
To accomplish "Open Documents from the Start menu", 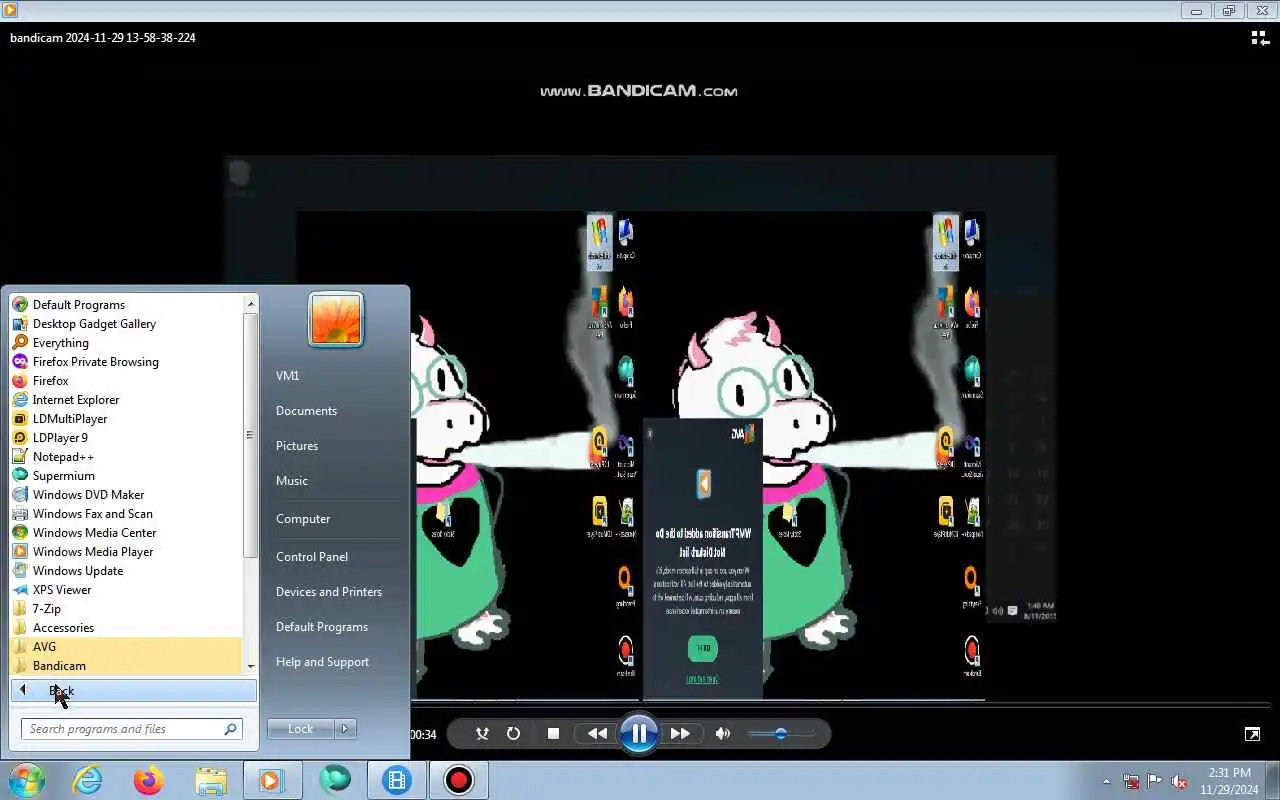I will 306,411.
